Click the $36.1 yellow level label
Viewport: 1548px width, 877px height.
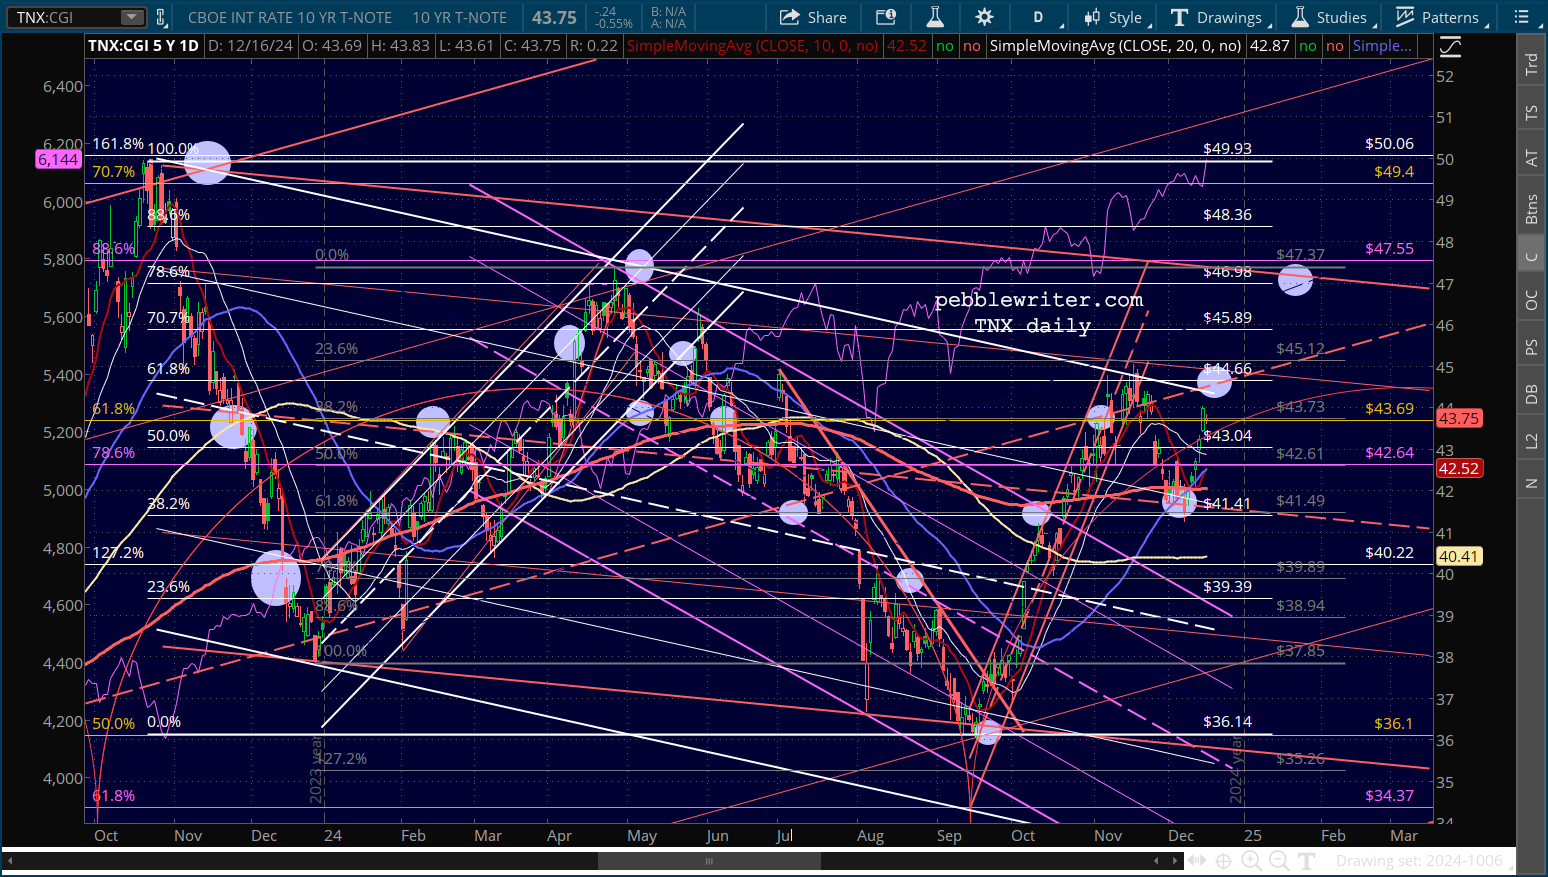click(x=1394, y=724)
